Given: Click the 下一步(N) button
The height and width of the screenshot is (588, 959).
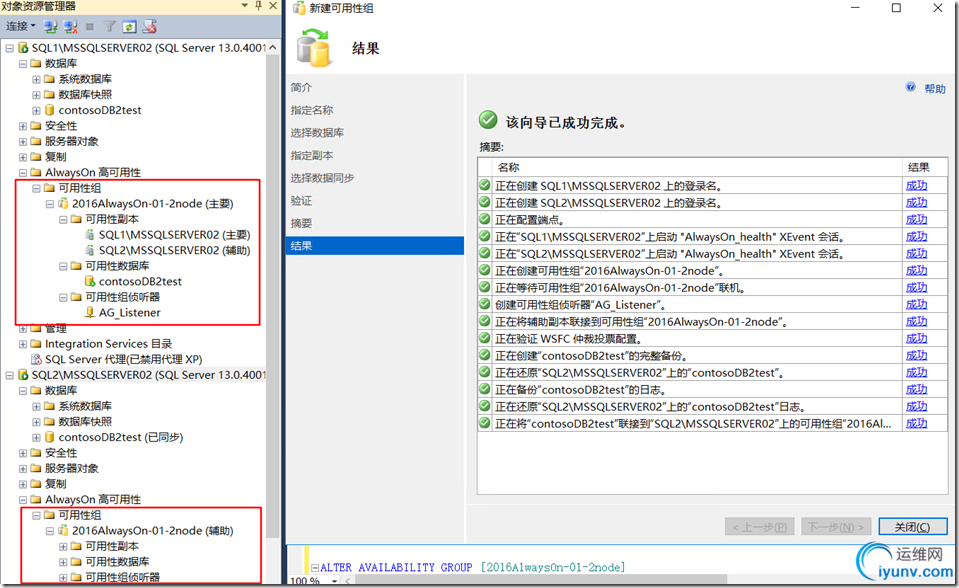Looking at the screenshot, I should tap(836, 527).
